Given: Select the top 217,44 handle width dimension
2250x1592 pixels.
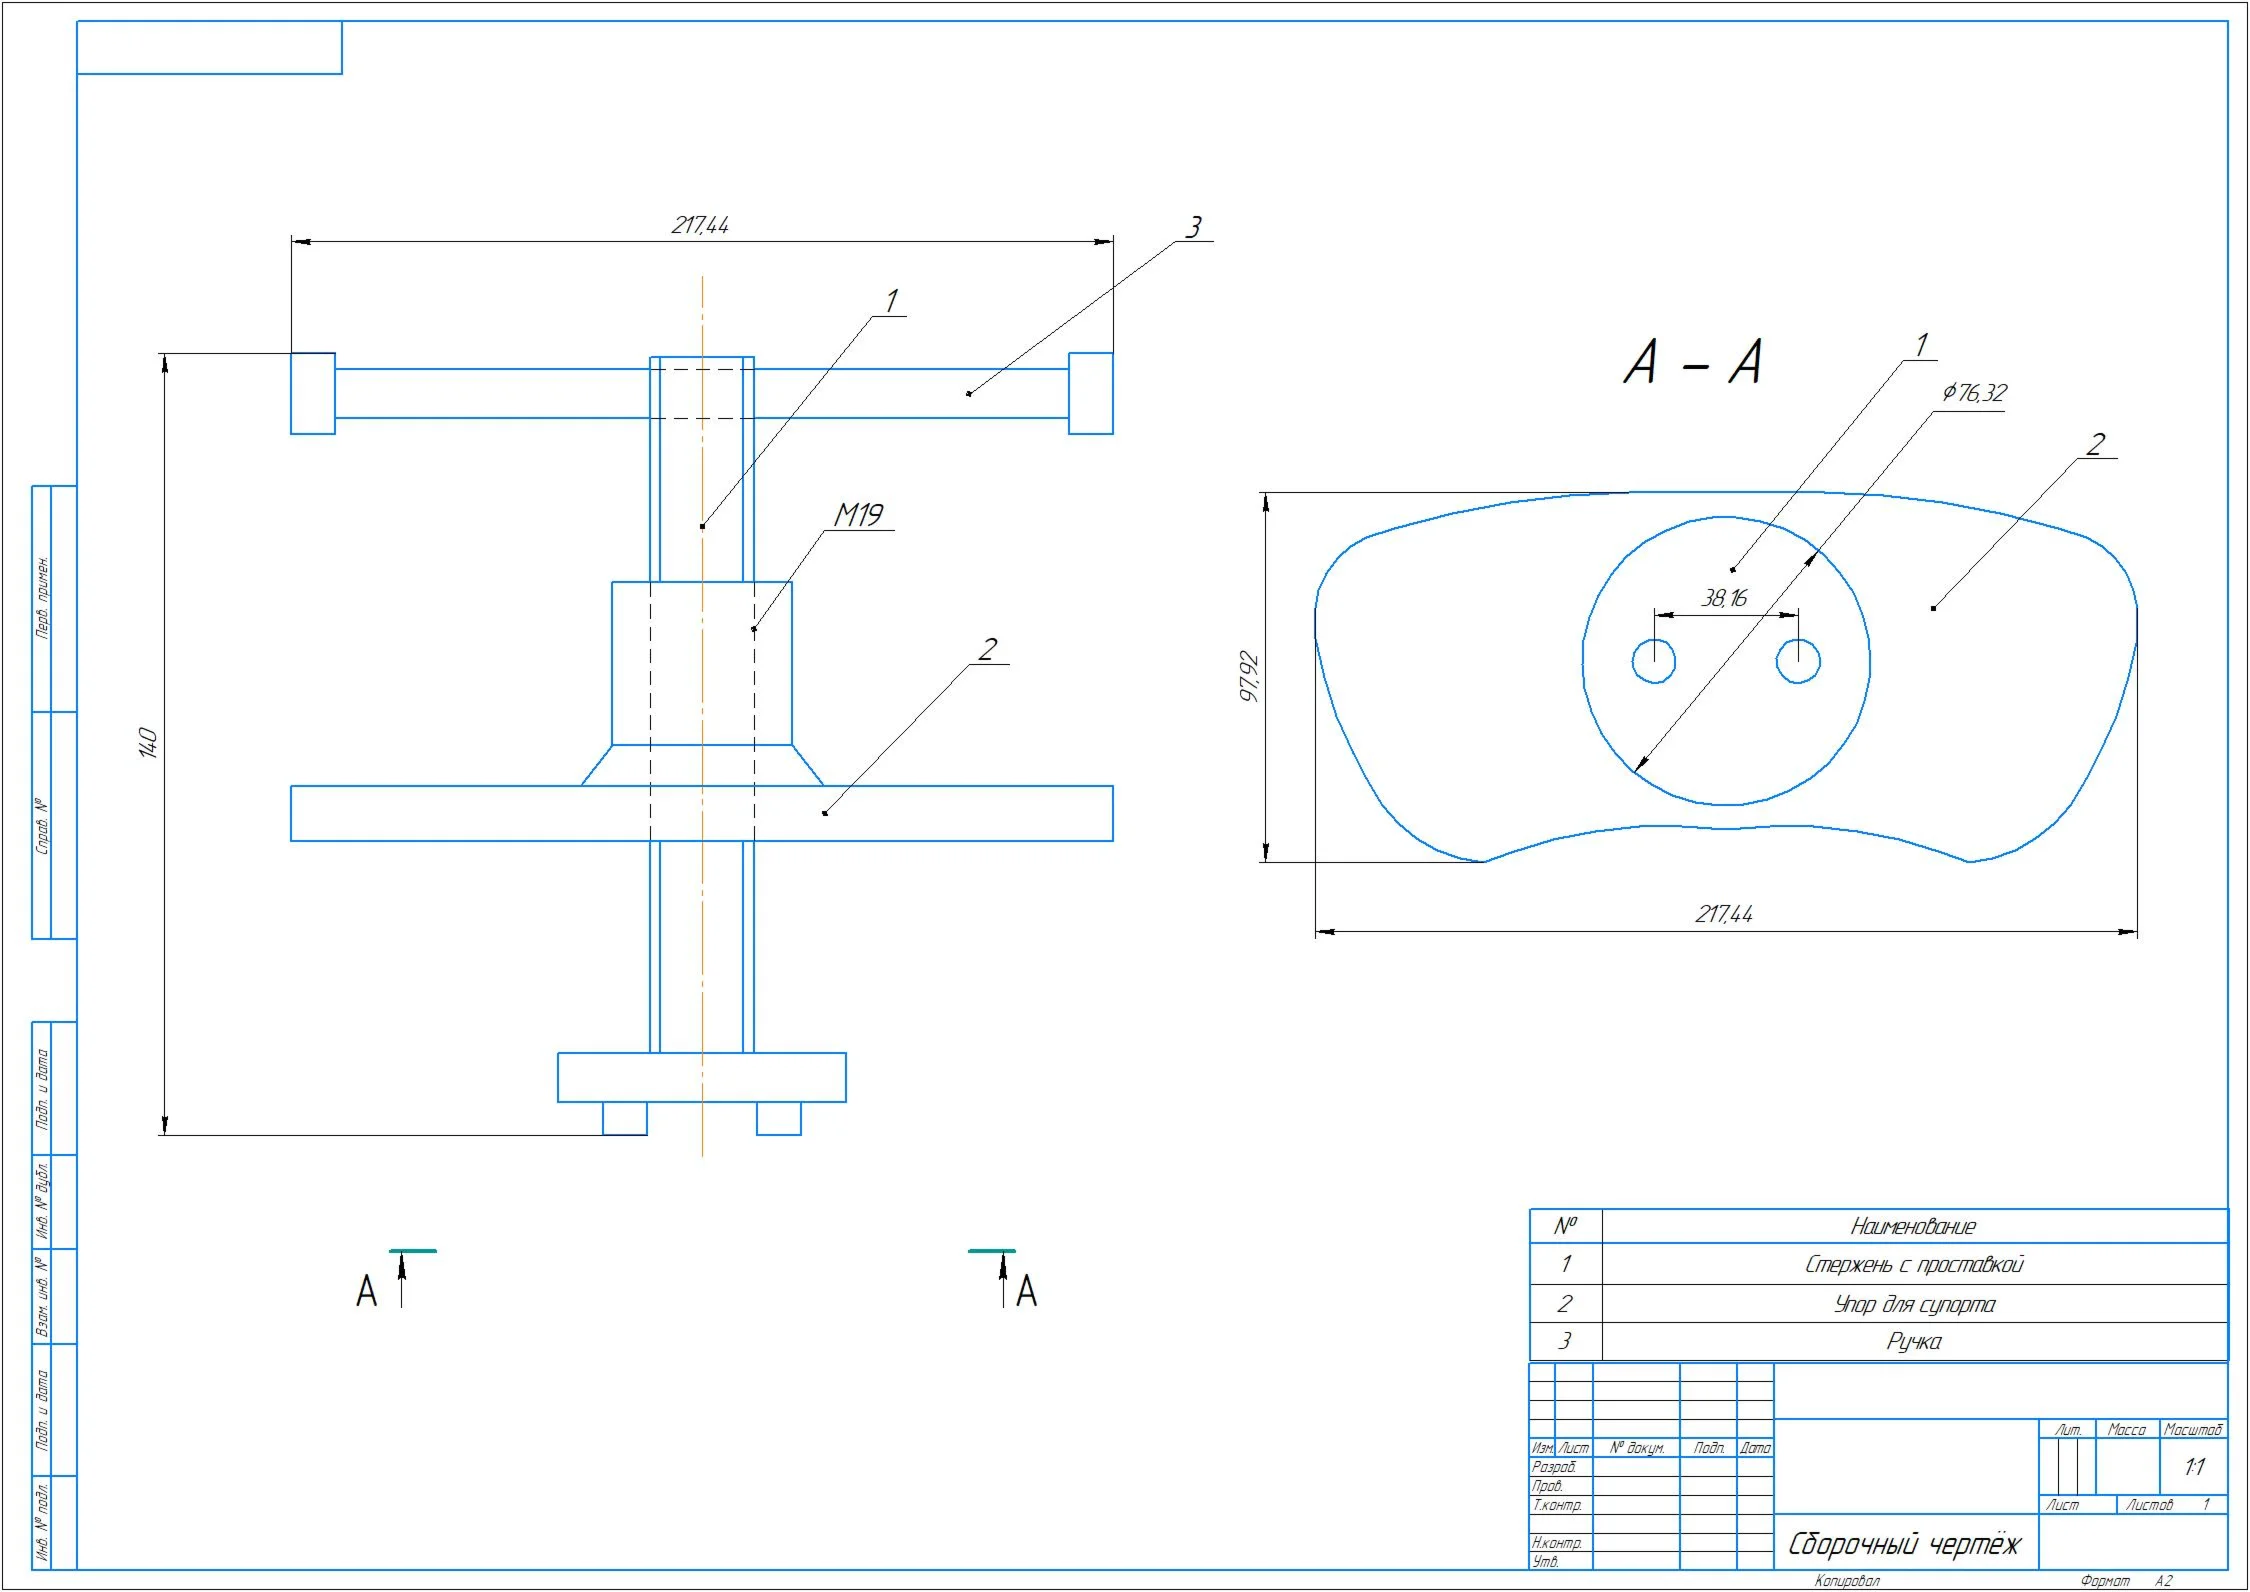Looking at the screenshot, I should [x=700, y=225].
